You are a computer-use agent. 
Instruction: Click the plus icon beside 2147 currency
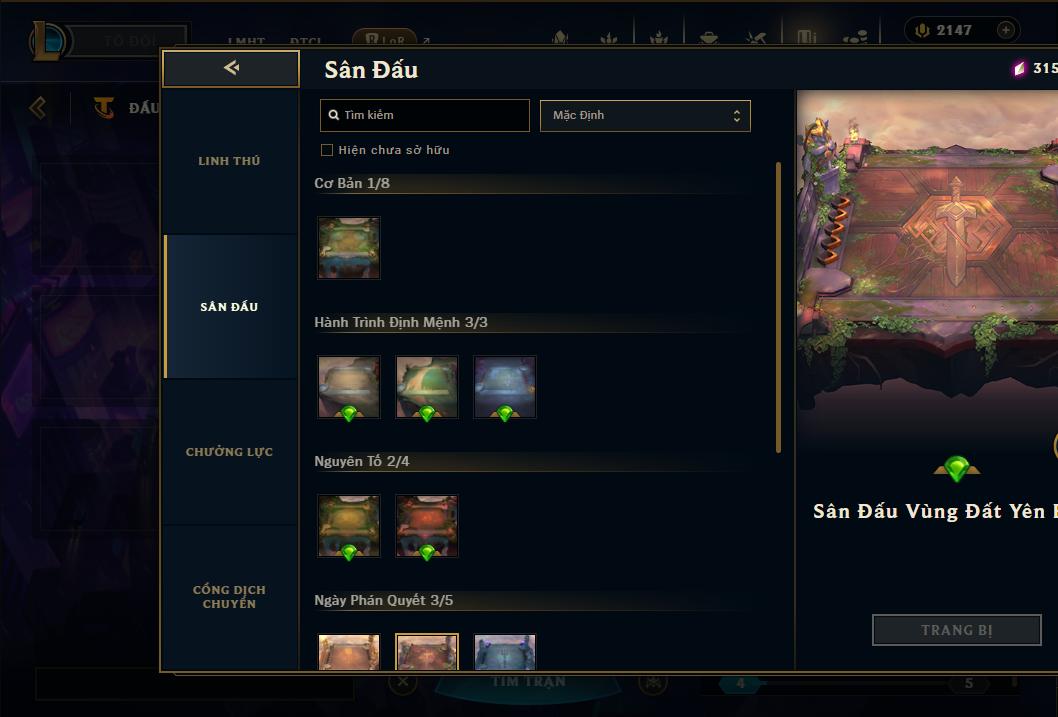tap(1005, 30)
